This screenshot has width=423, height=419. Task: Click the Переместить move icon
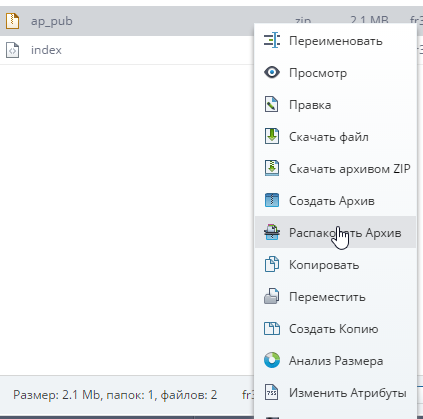pyautogui.click(x=272, y=296)
